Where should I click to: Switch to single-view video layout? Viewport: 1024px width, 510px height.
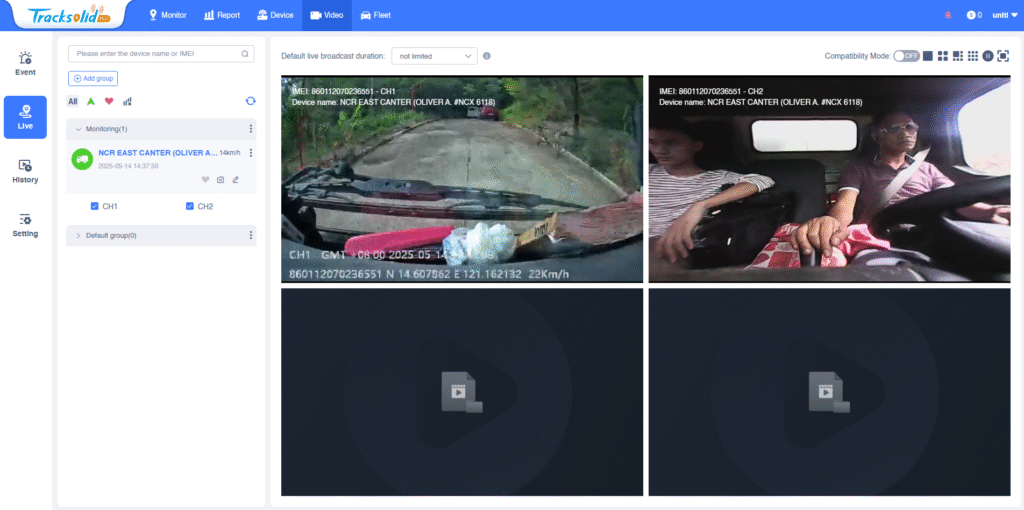pos(928,56)
